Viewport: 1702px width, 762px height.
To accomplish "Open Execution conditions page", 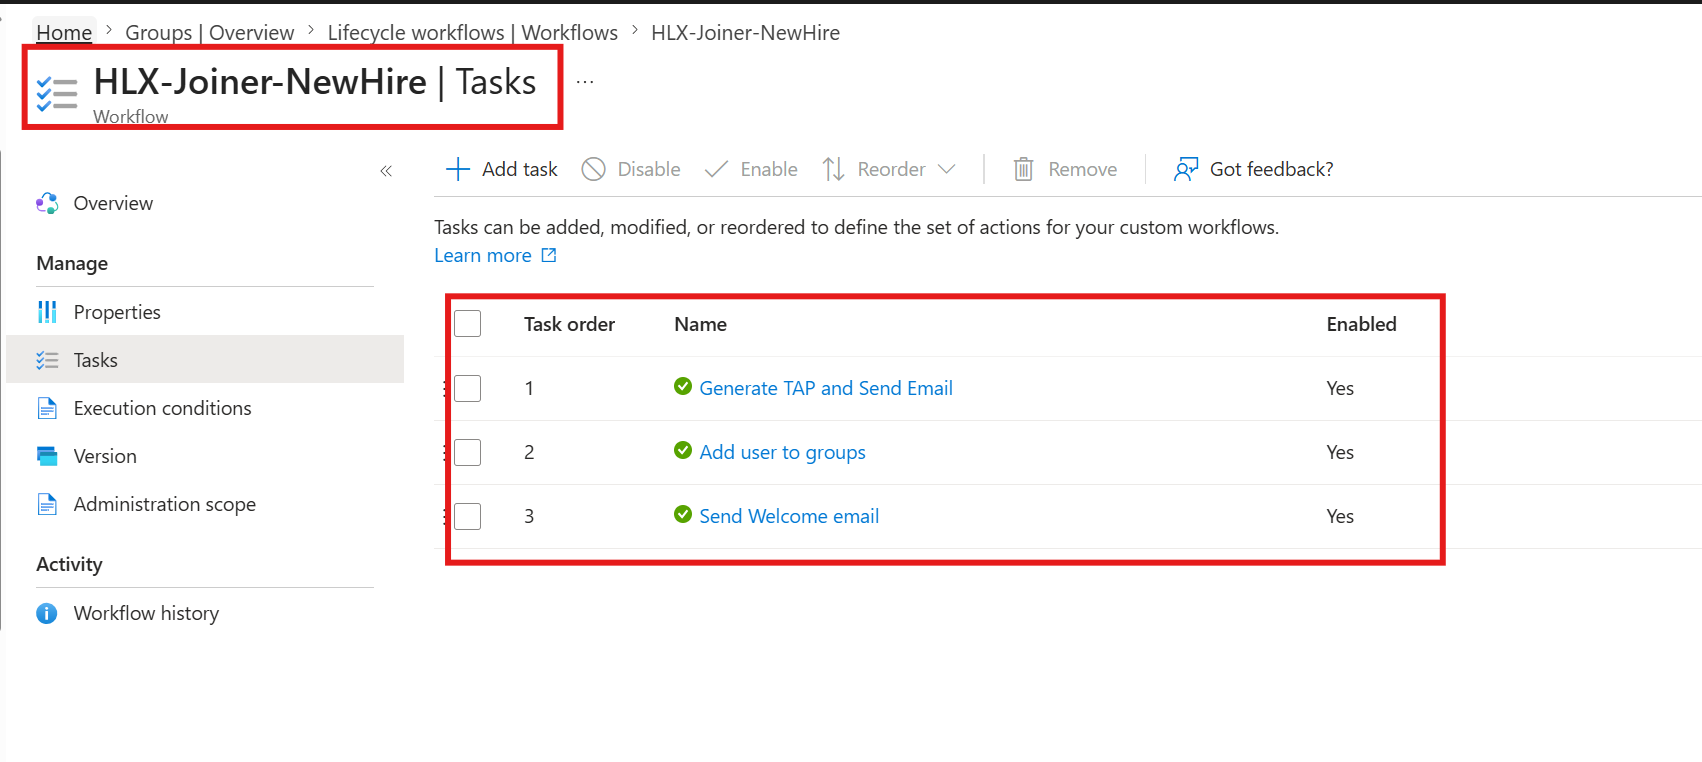I will (162, 408).
